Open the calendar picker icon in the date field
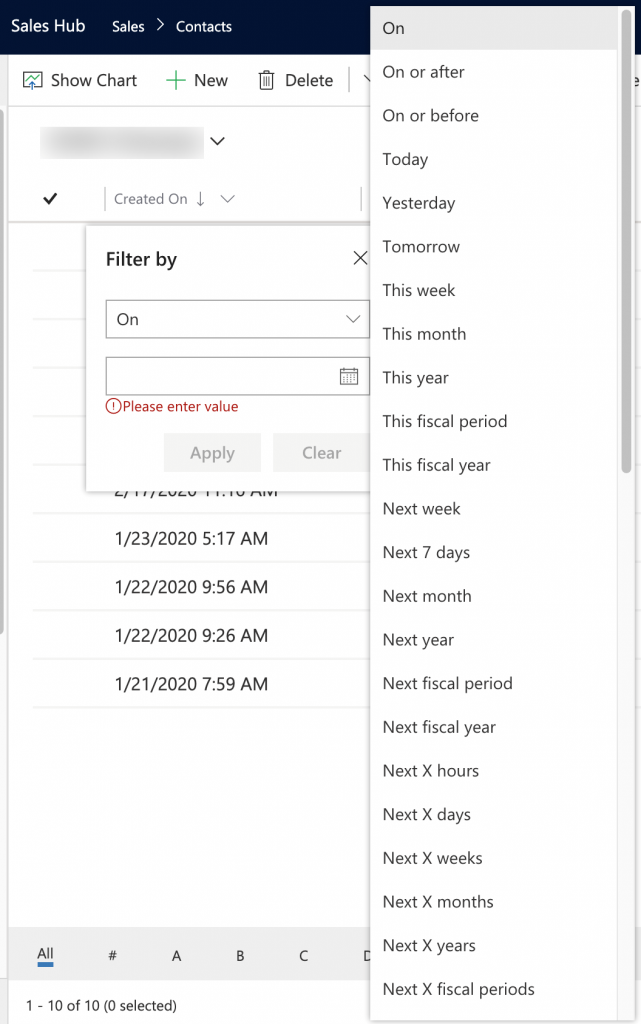The image size is (641, 1024). click(x=349, y=375)
